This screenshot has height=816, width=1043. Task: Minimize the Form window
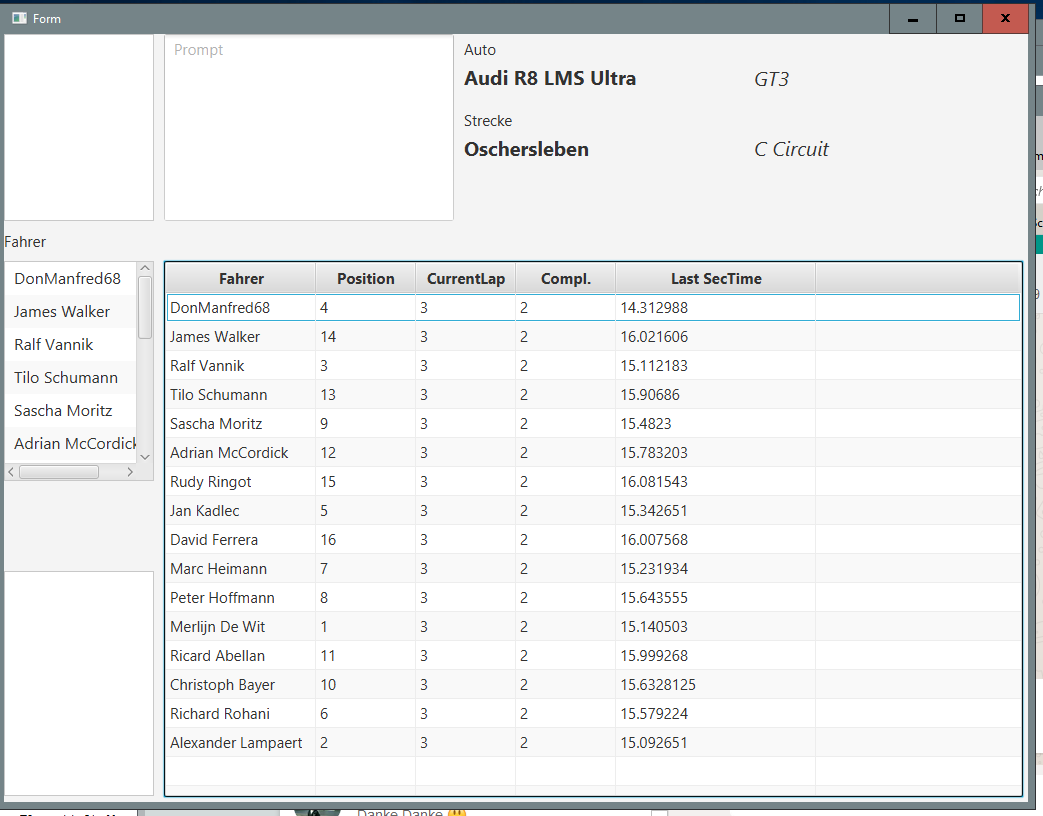[x=912, y=18]
